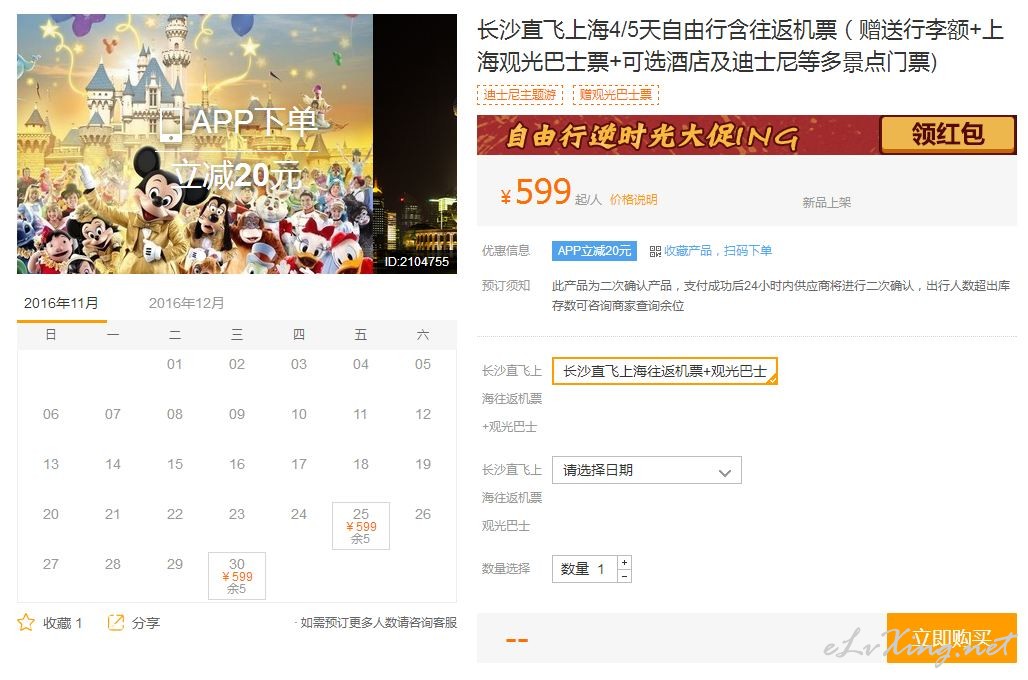Click the 立即购买 buy button

pyautogui.click(x=951, y=638)
